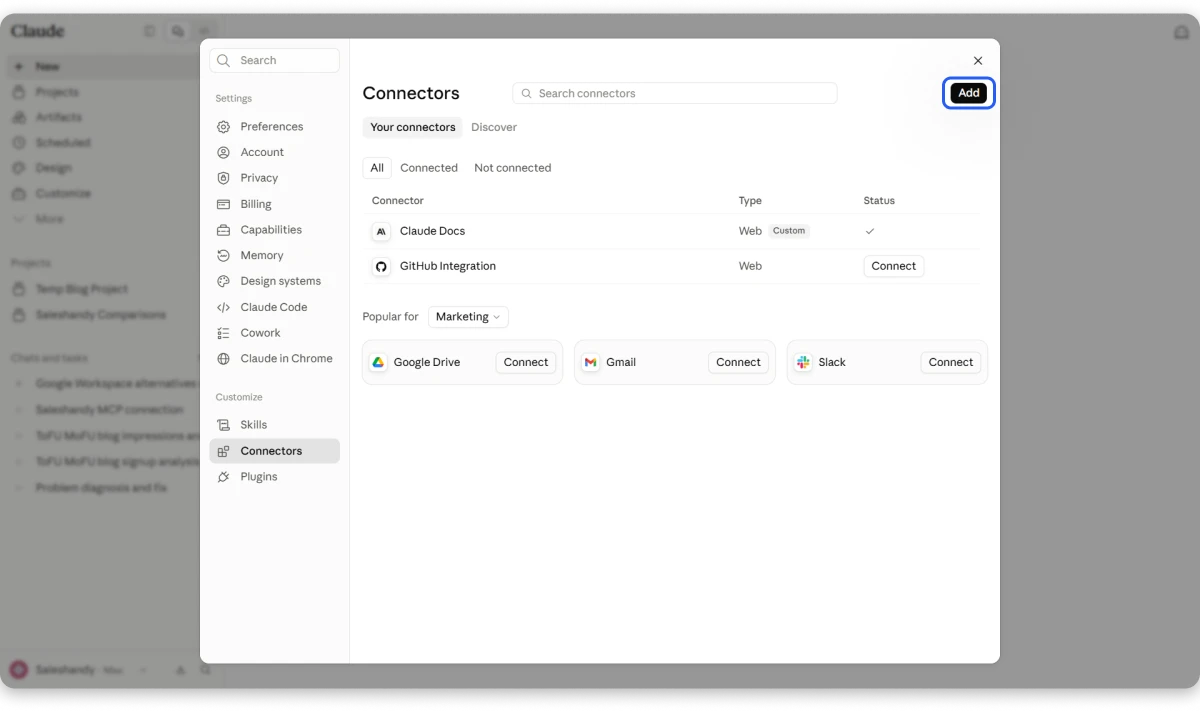Open Cowork settings via its icon

pyautogui.click(x=223, y=333)
